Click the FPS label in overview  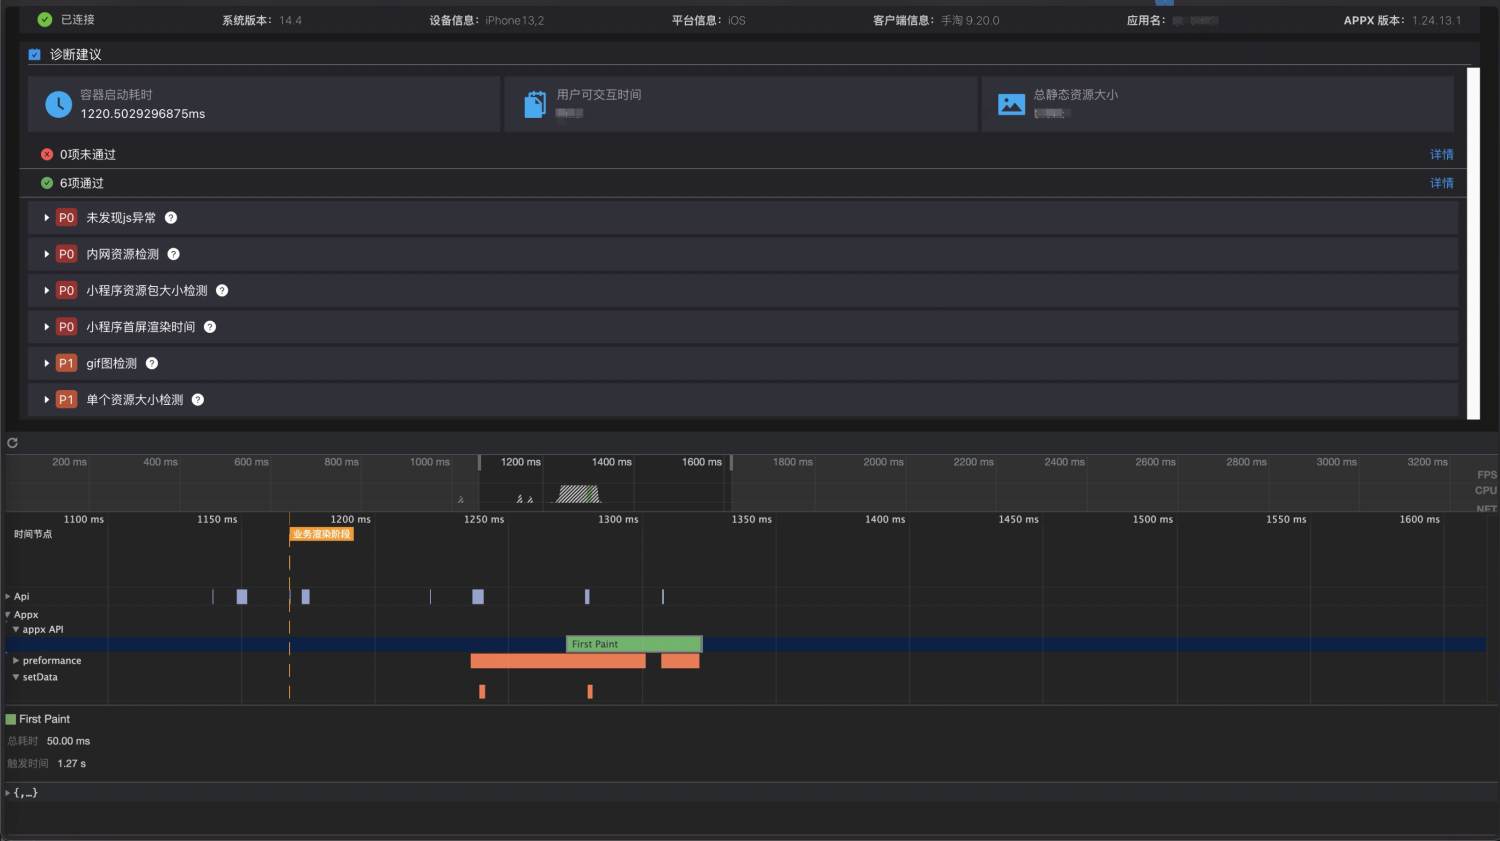(1487, 475)
